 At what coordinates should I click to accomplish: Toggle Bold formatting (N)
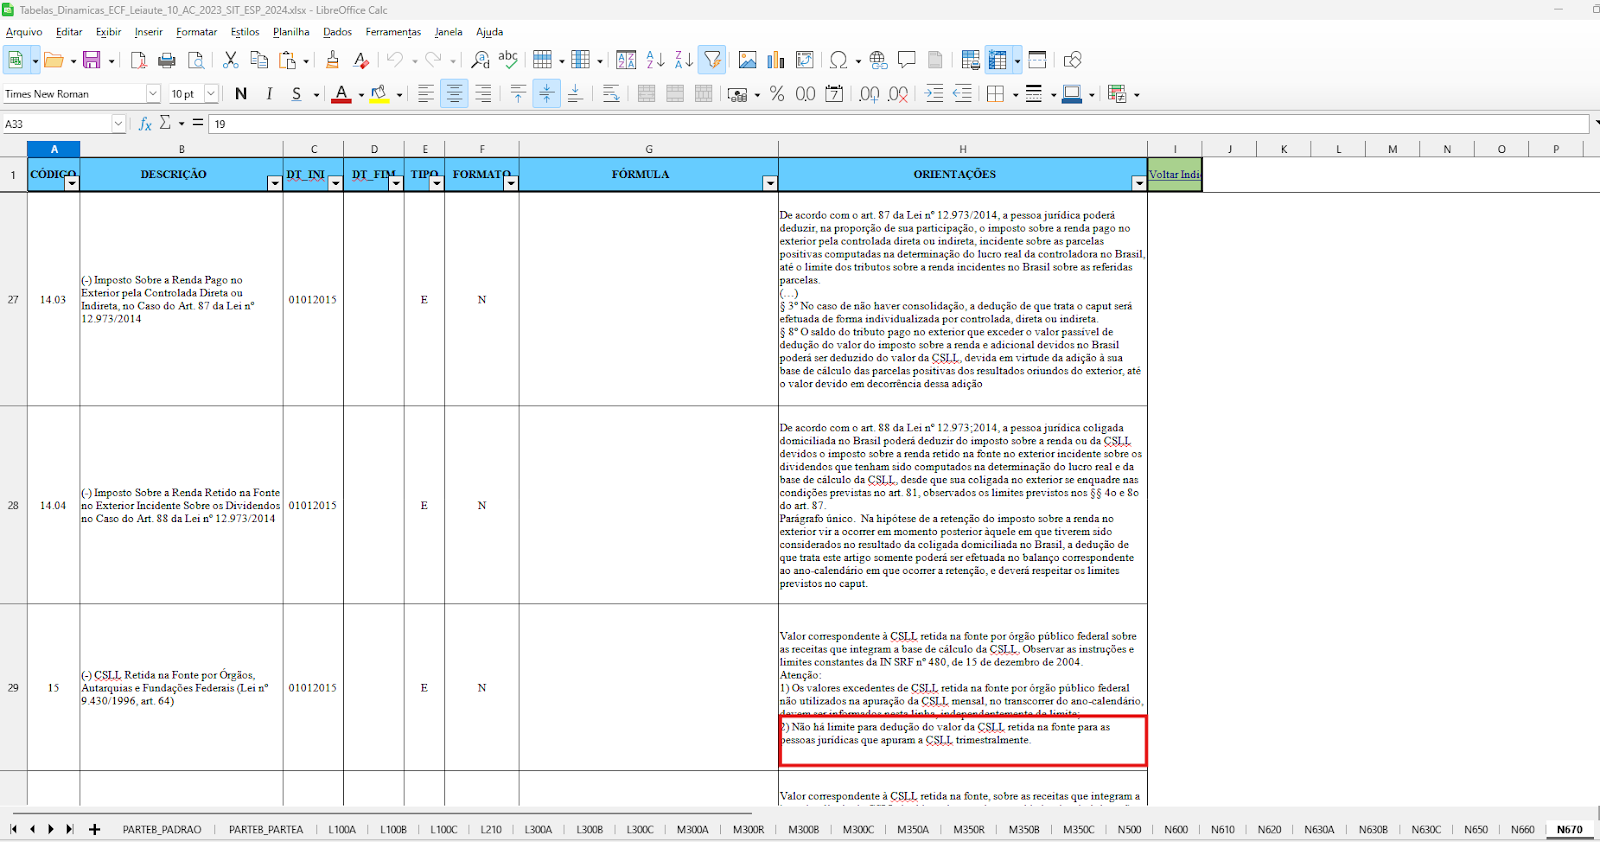(x=241, y=94)
